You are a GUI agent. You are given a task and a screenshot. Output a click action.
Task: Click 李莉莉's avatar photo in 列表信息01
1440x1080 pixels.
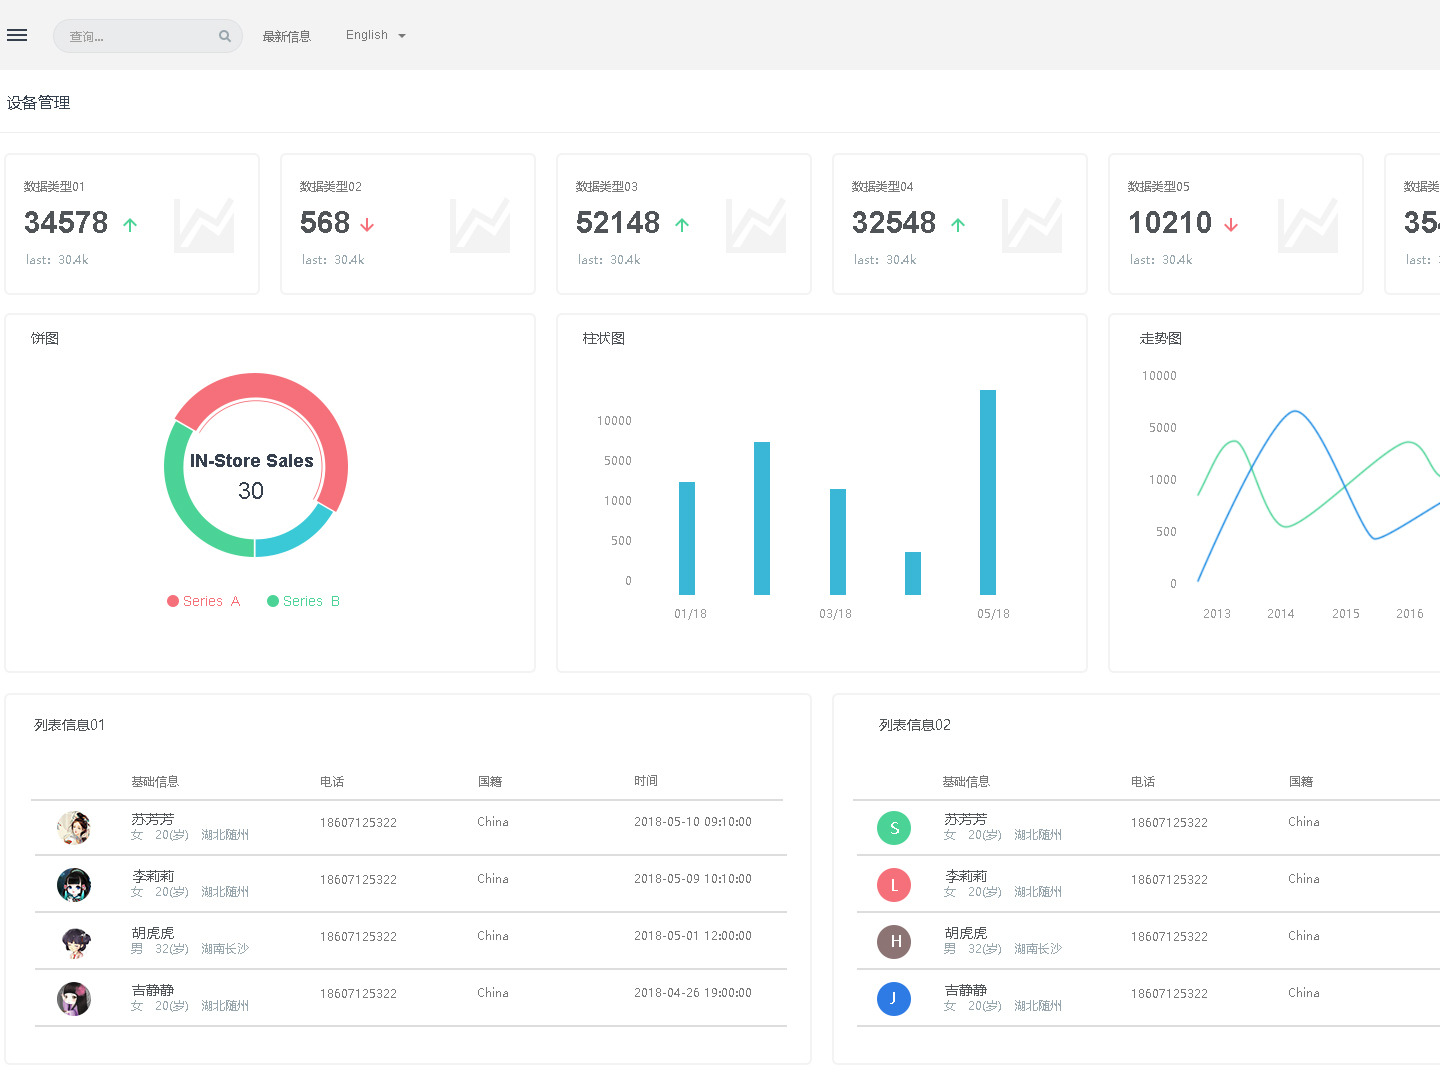point(74,885)
